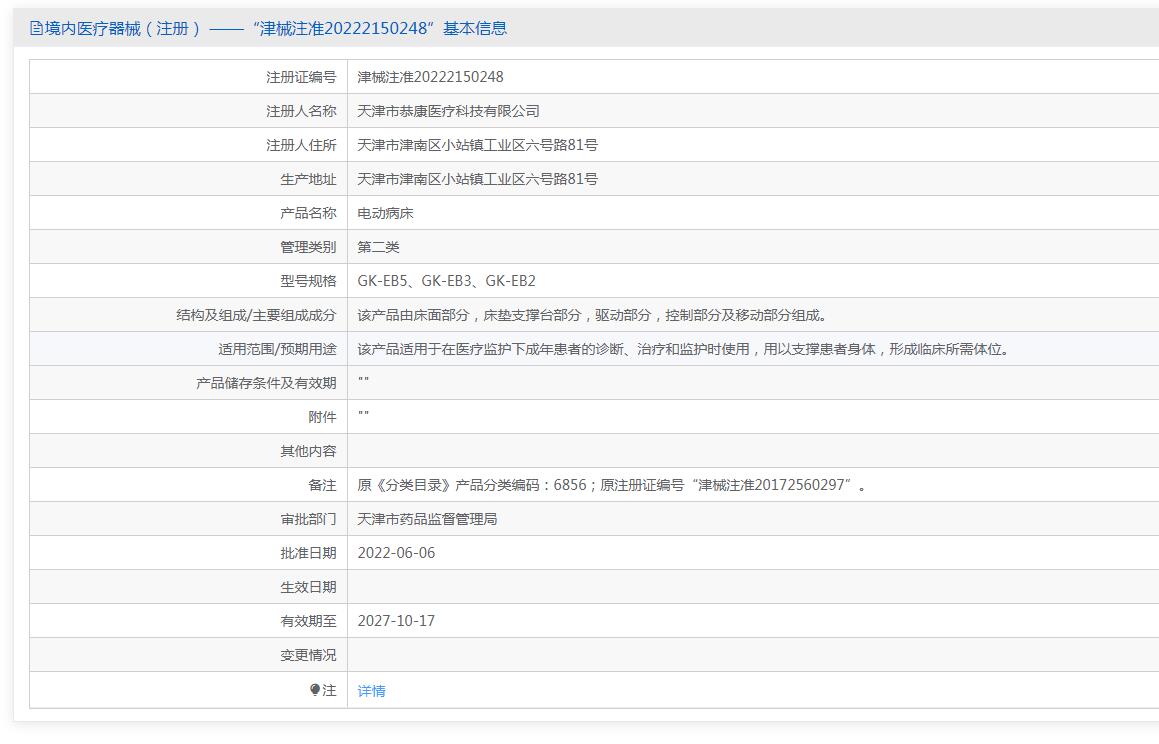This screenshot has height=744, width=1159.
Task: Click the lightbulb icon beside 注
Action: [315, 690]
